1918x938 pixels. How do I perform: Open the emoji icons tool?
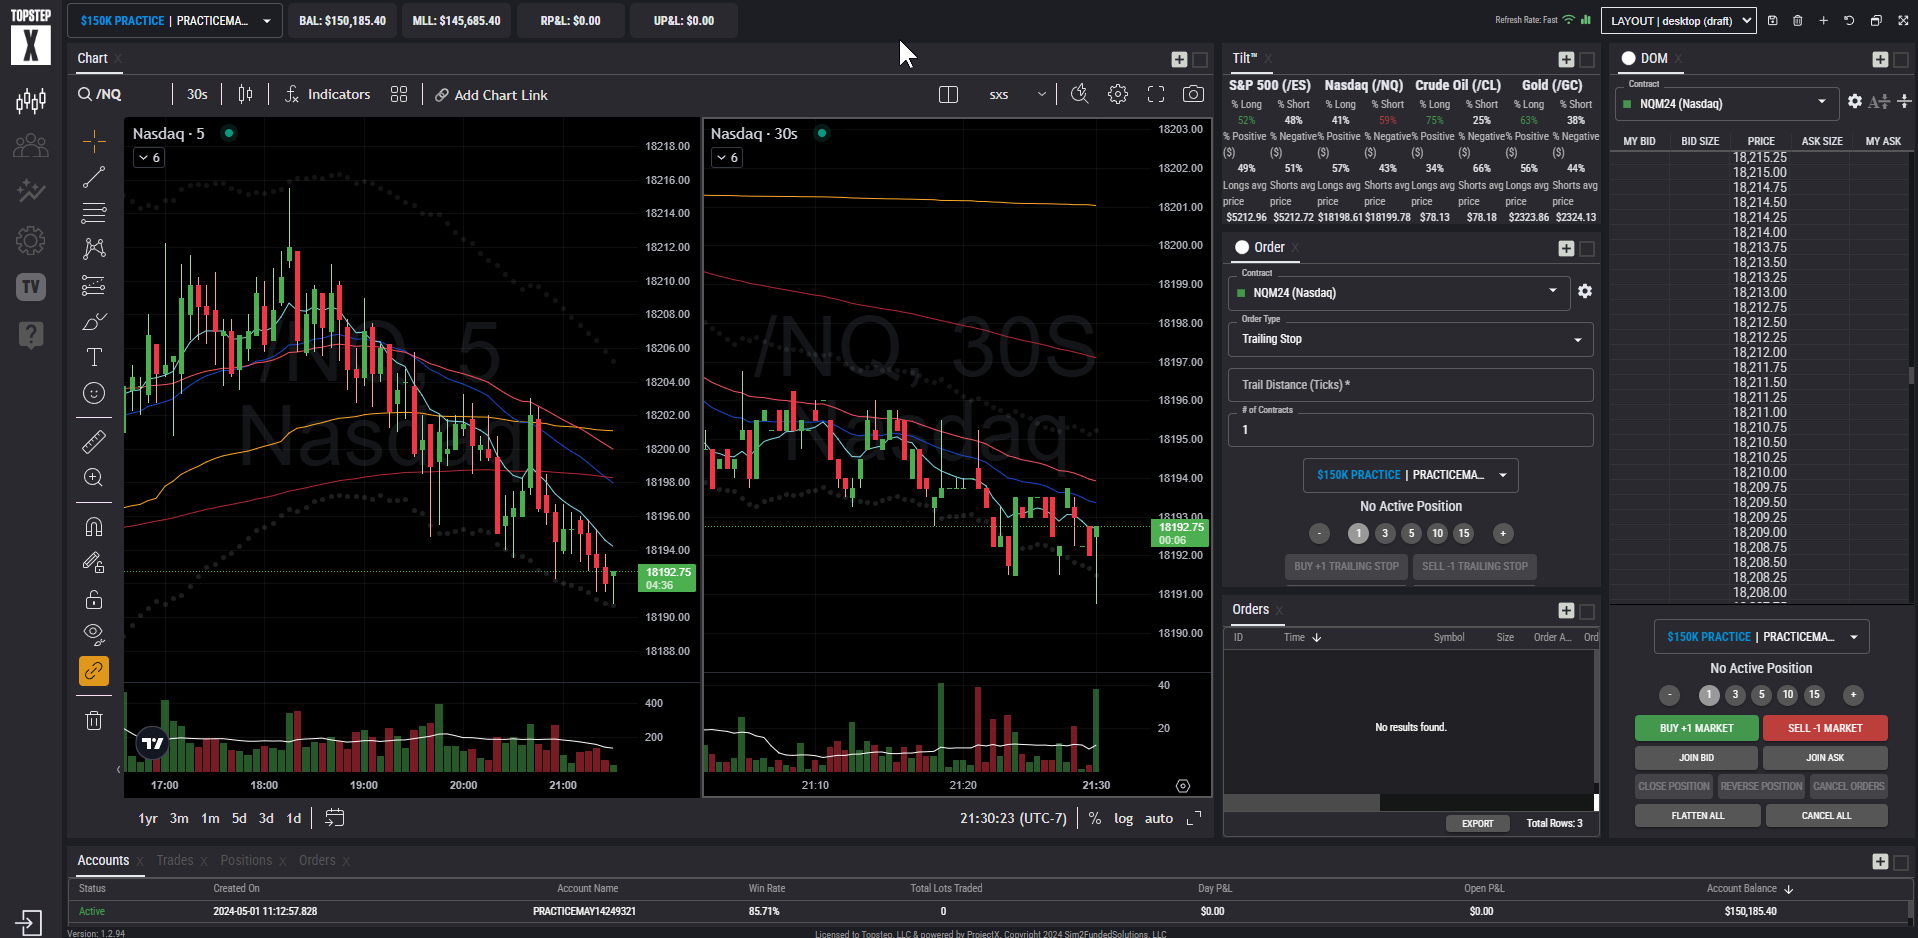tap(94, 393)
